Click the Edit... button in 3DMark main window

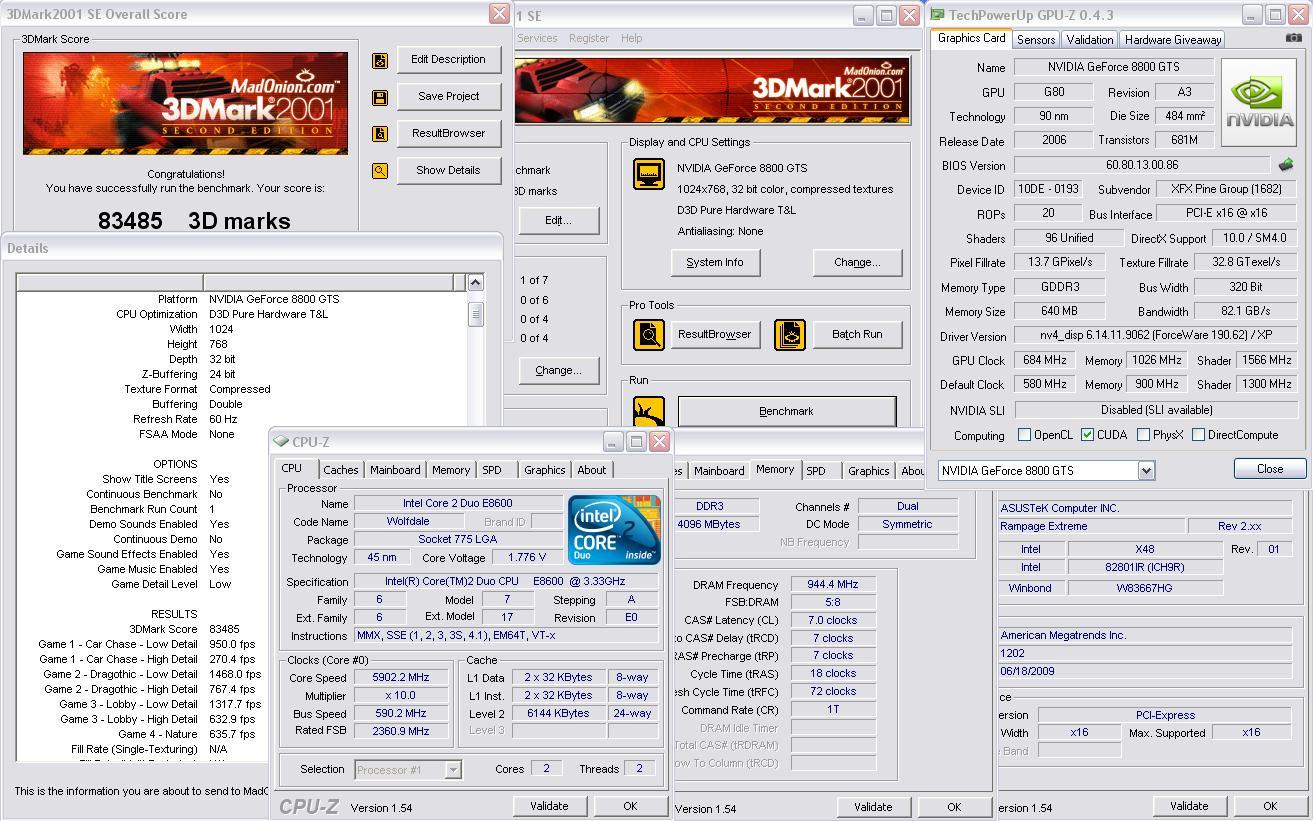pos(558,220)
